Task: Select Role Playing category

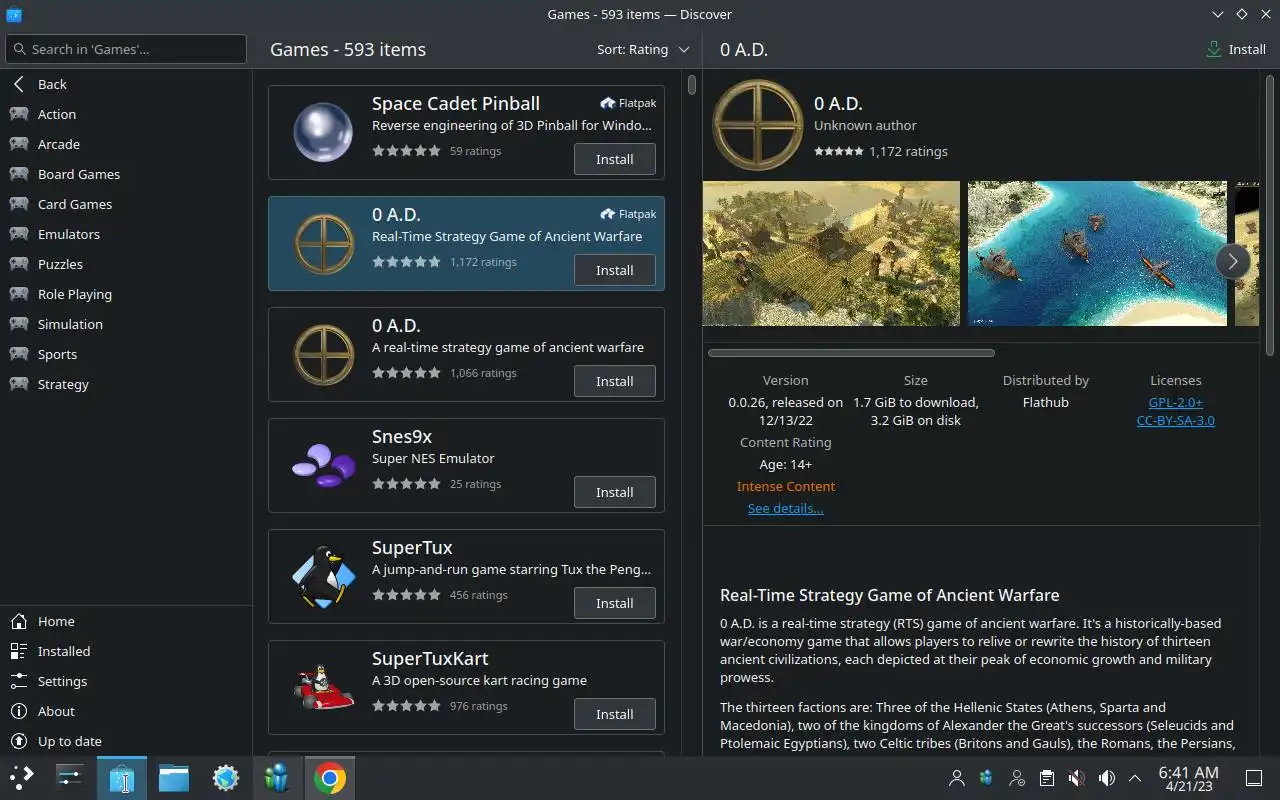Action: pos(126,294)
